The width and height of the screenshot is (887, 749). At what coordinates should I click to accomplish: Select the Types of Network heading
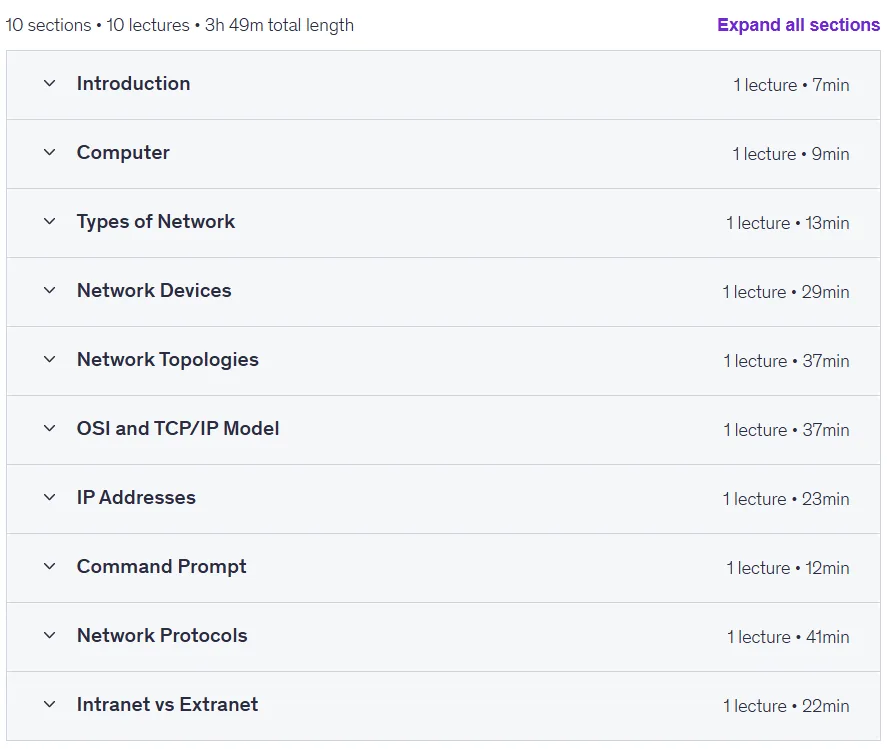coord(156,222)
